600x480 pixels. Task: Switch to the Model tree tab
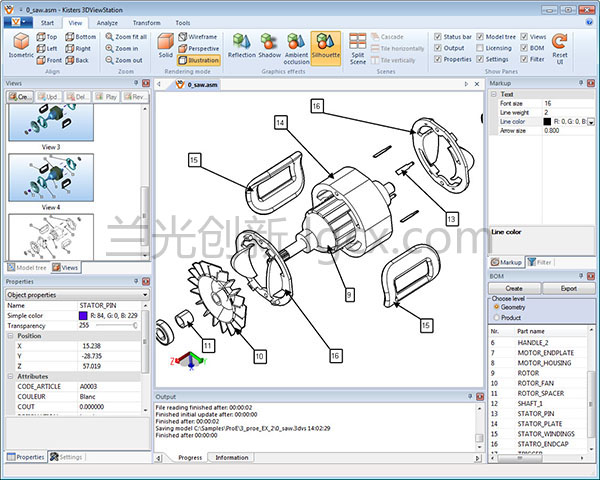coord(29,268)
